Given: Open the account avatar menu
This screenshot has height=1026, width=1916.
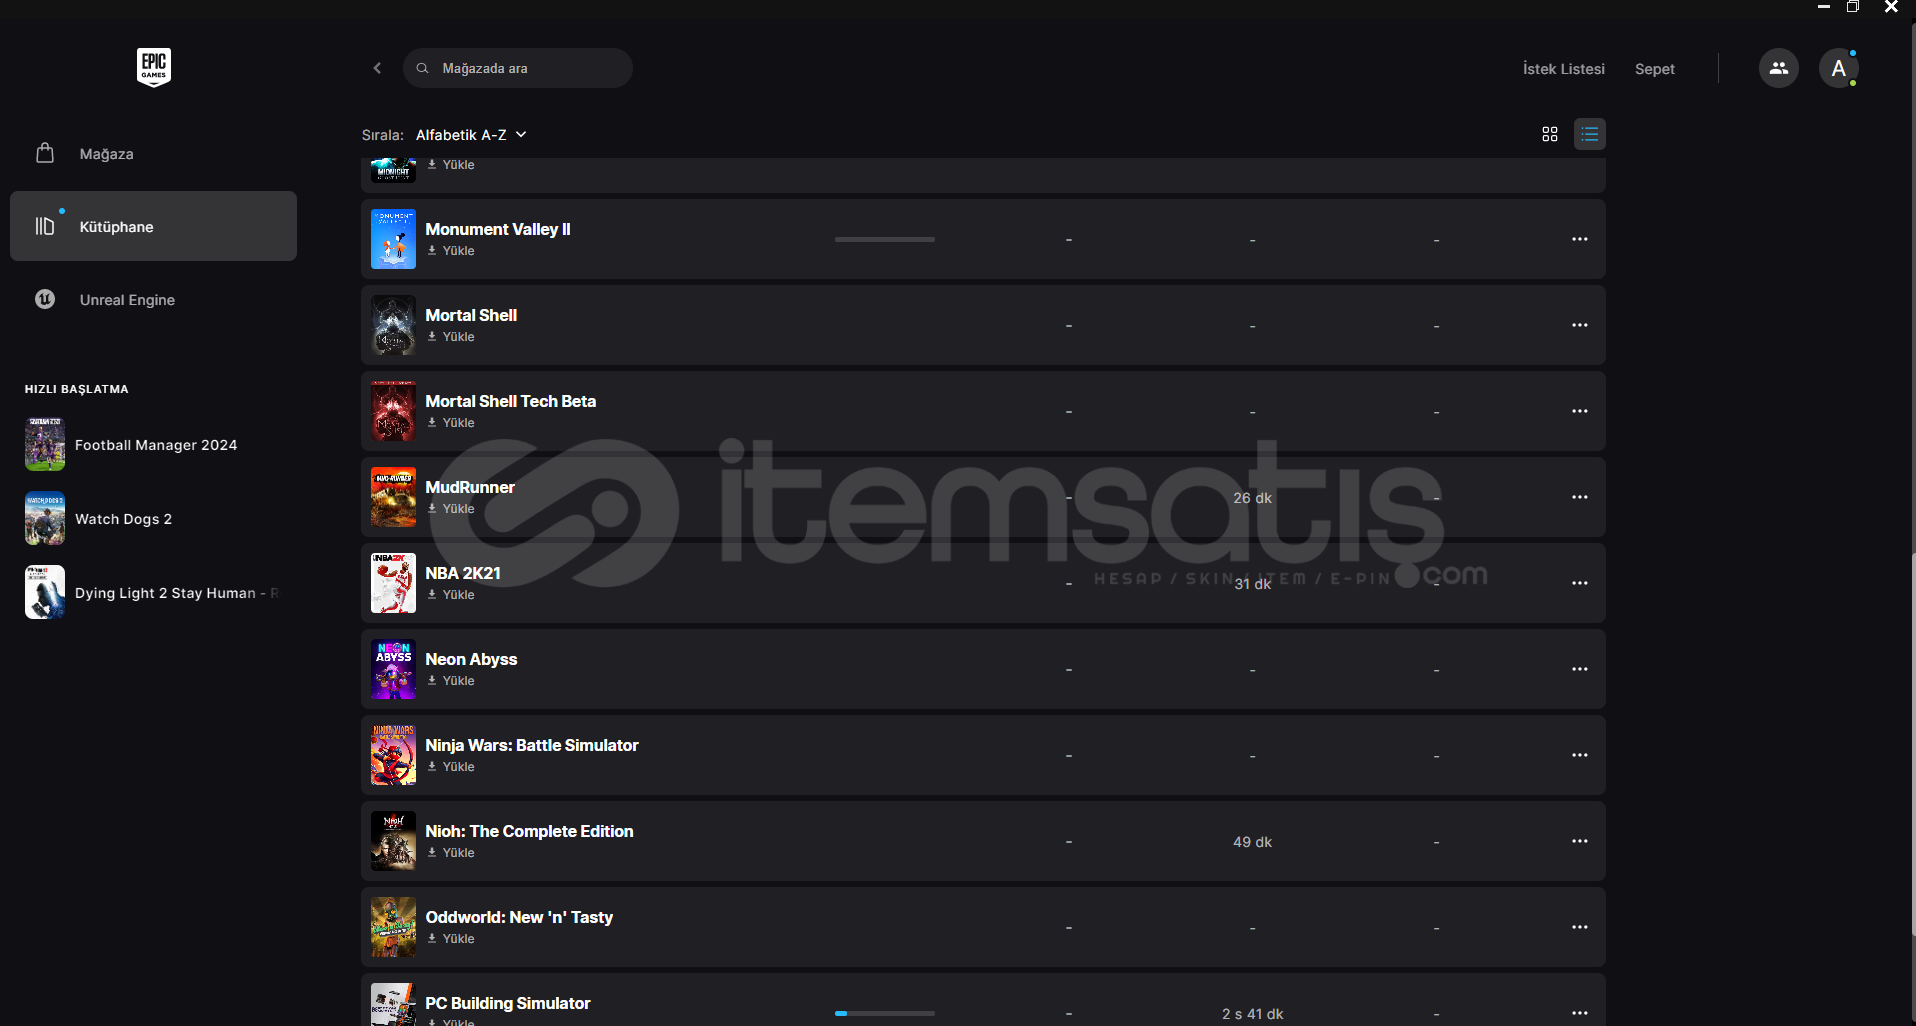Looking at the screenshot, I should click(1839, 68).
